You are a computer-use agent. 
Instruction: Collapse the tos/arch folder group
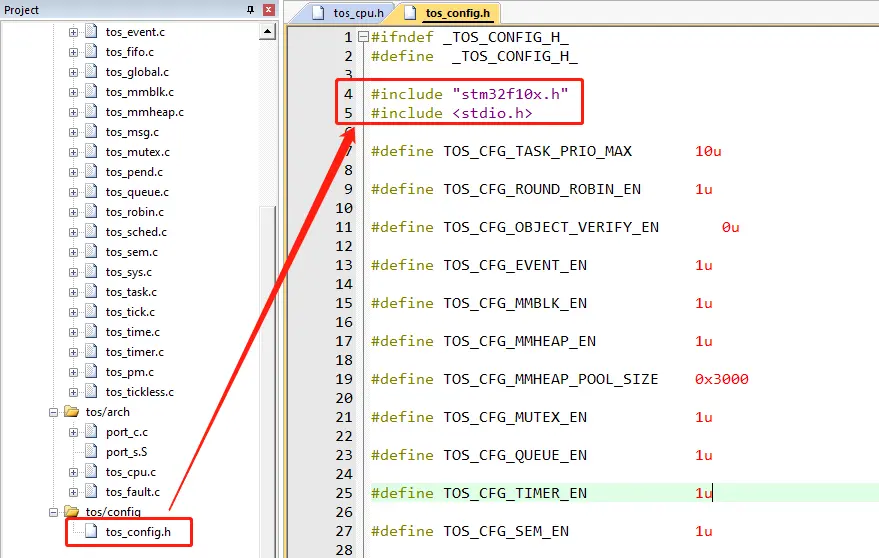[x=53, y=412]
